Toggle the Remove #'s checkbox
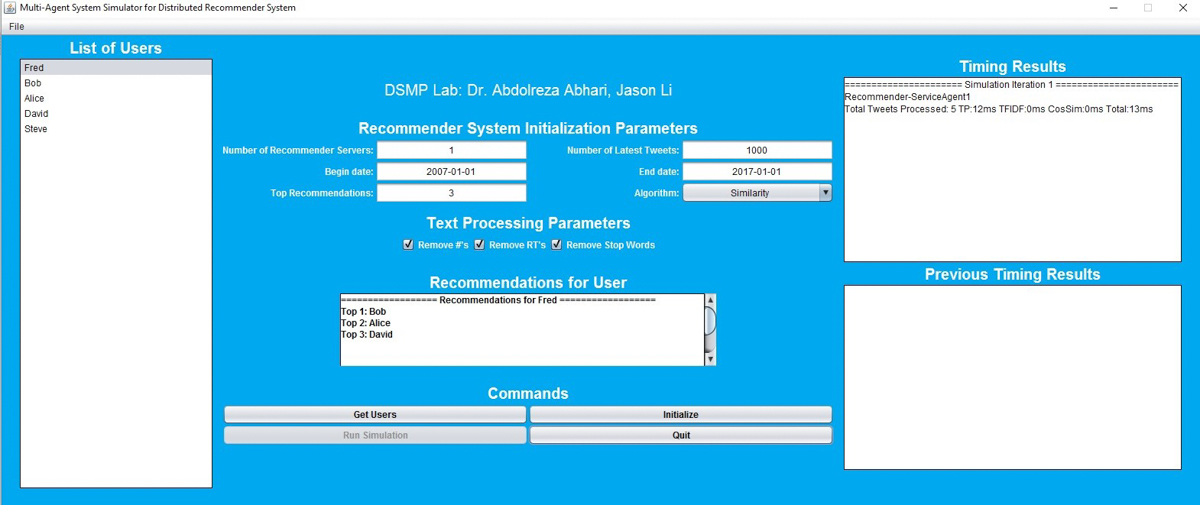The height and width of the screenshot is (505, 1200). pos(408,244)
